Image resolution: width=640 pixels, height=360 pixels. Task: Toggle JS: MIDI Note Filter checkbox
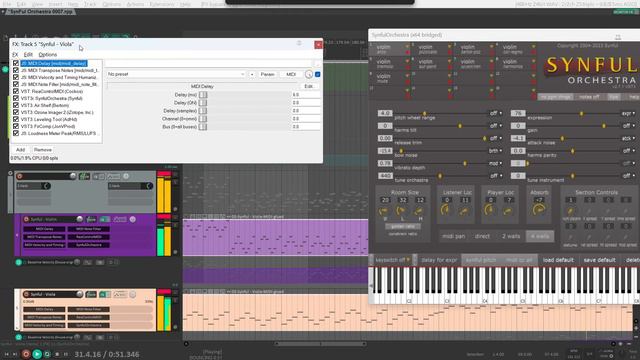pos(16,84)
